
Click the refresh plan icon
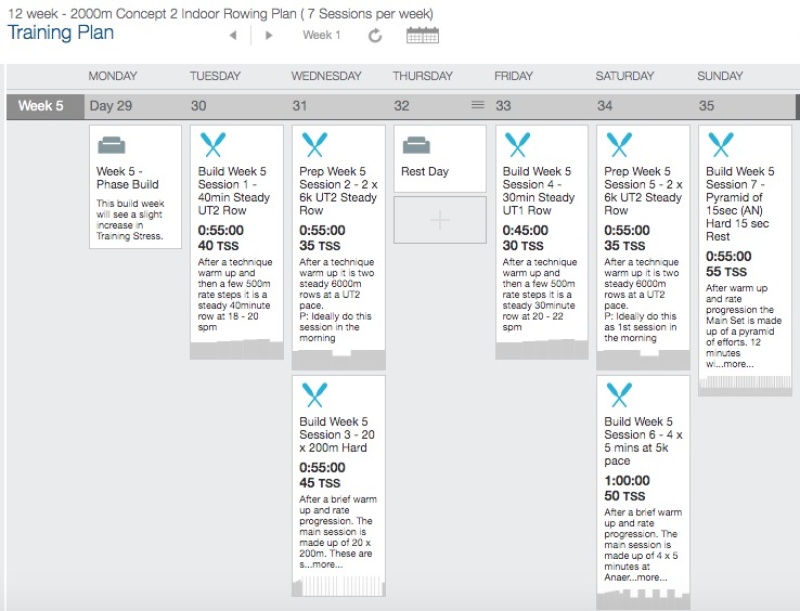[x=375, y=36]
